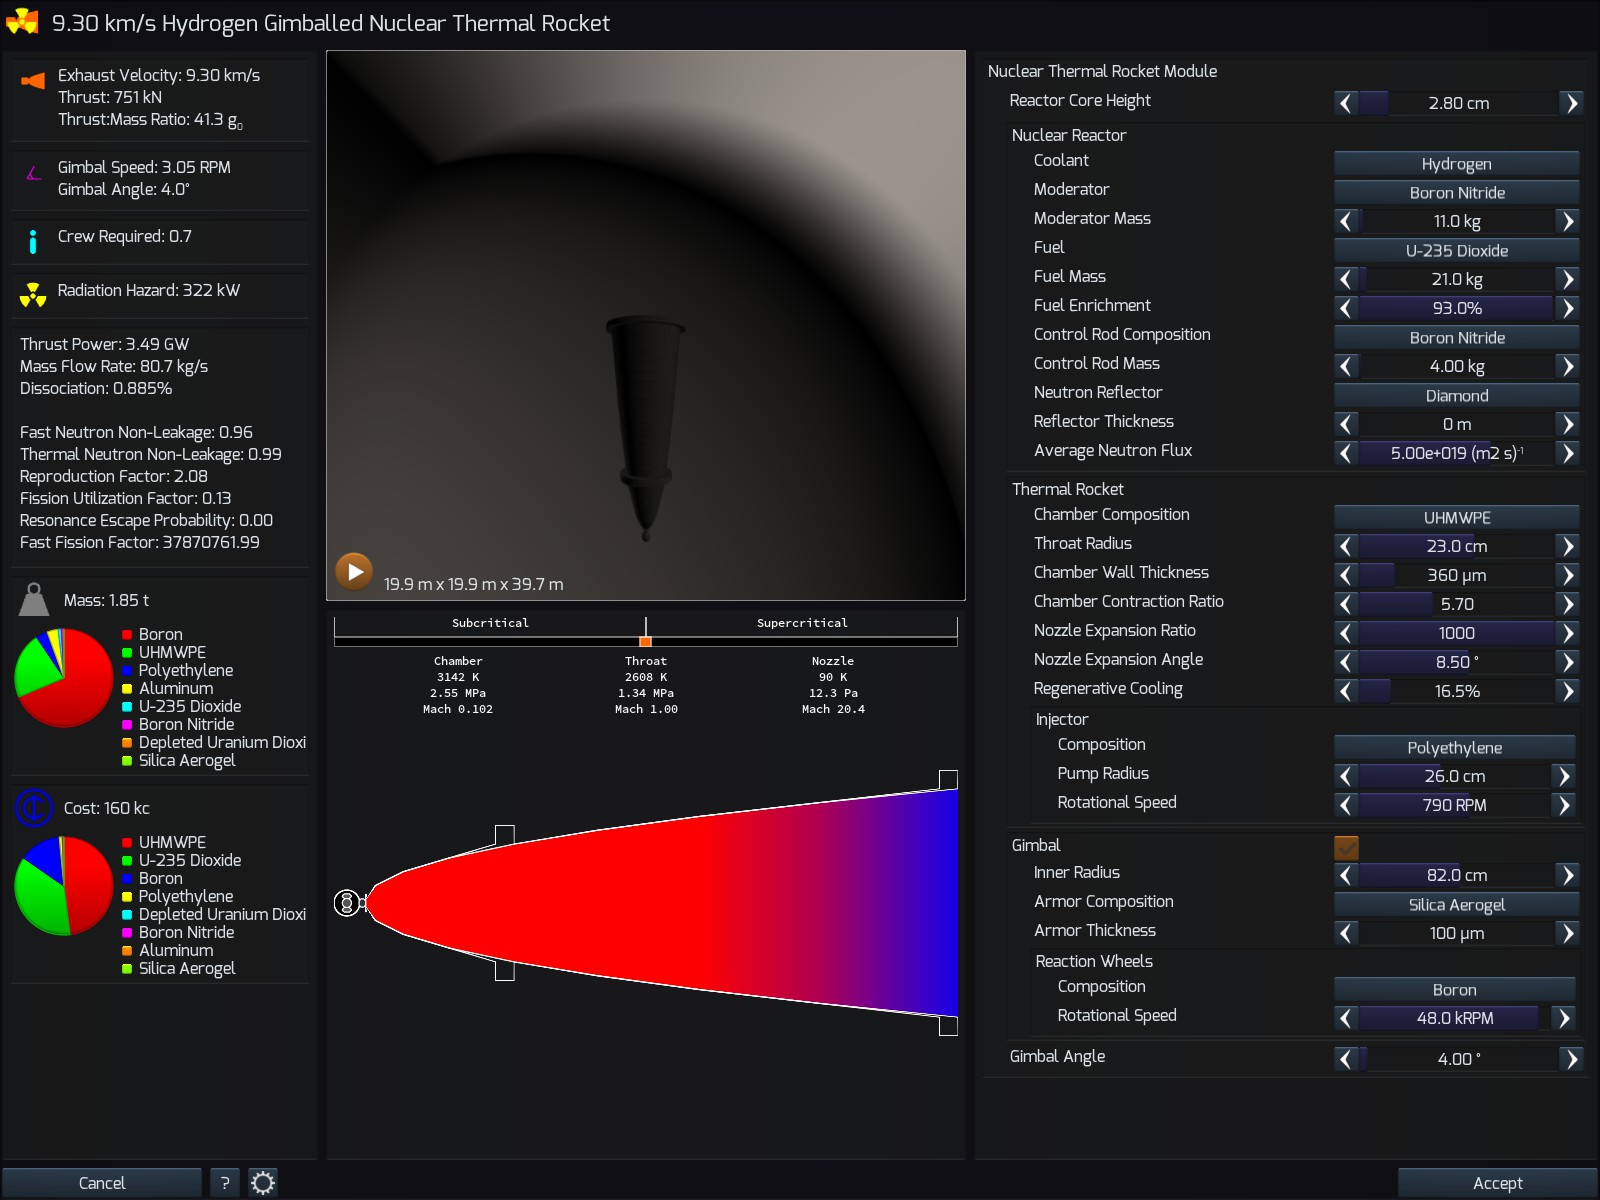The height and width of the screenshot is (1200, 1600).
Task: Decrease Gimbal Angle with left arrow
Action: tap(1346, 1059)
